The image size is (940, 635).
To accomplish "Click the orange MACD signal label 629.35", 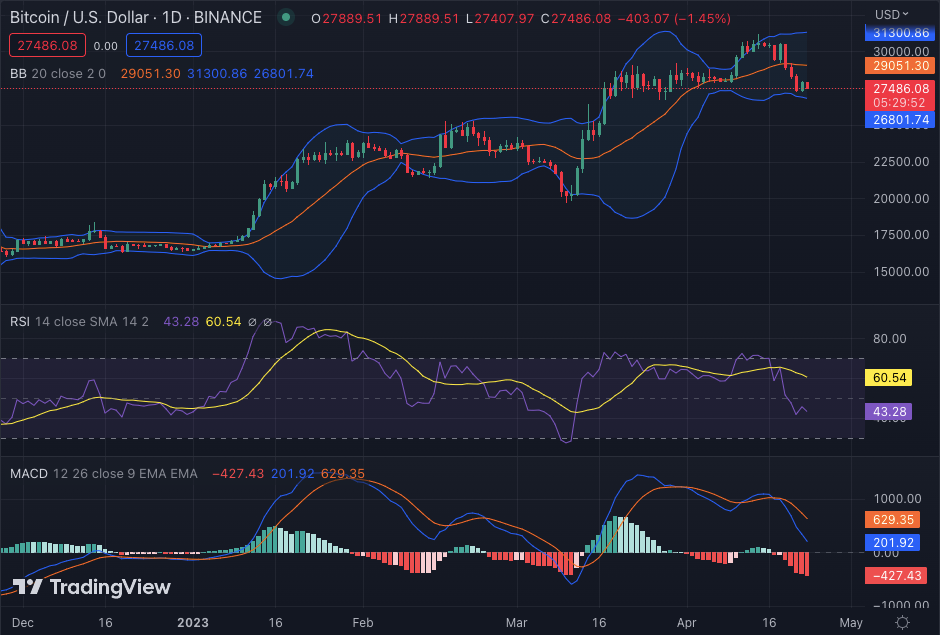I will click(x=892, y=520).
